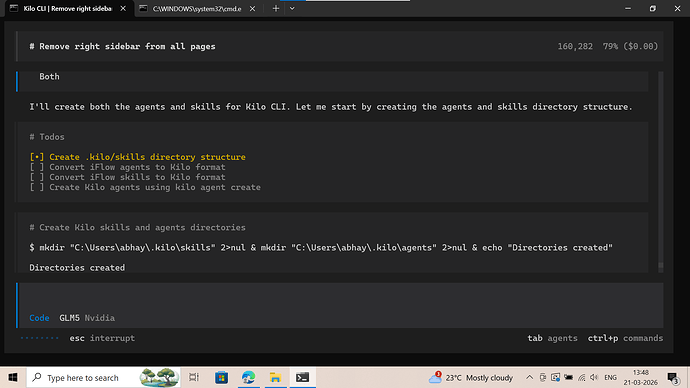Screen dimensions: 690x388
Task: Click checkbox for Convert iFlow skills todo
Action: pos(37,177)
